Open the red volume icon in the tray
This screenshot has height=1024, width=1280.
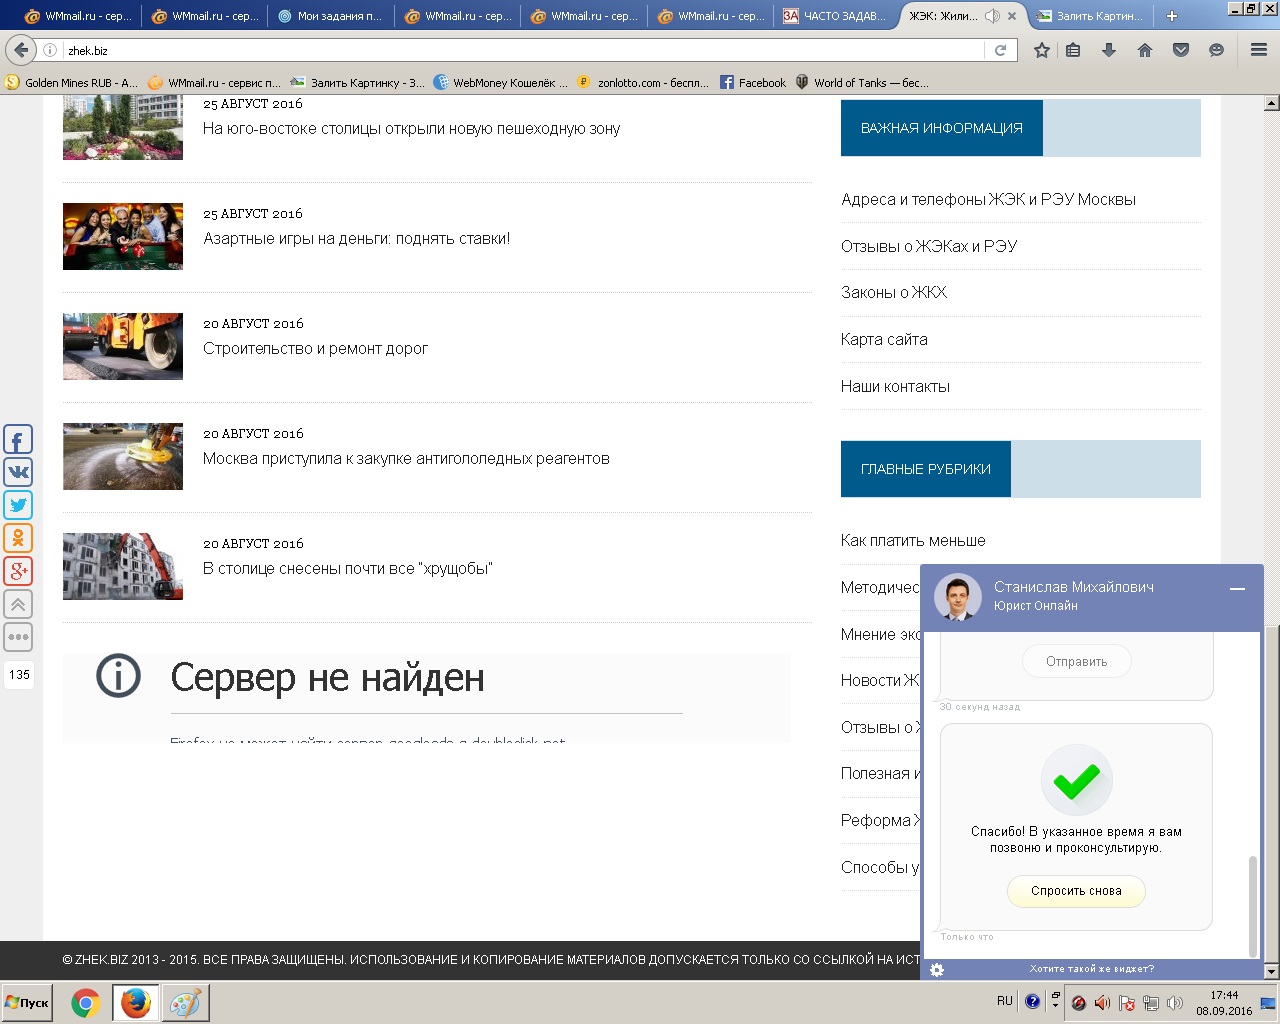point(1102,1003)
